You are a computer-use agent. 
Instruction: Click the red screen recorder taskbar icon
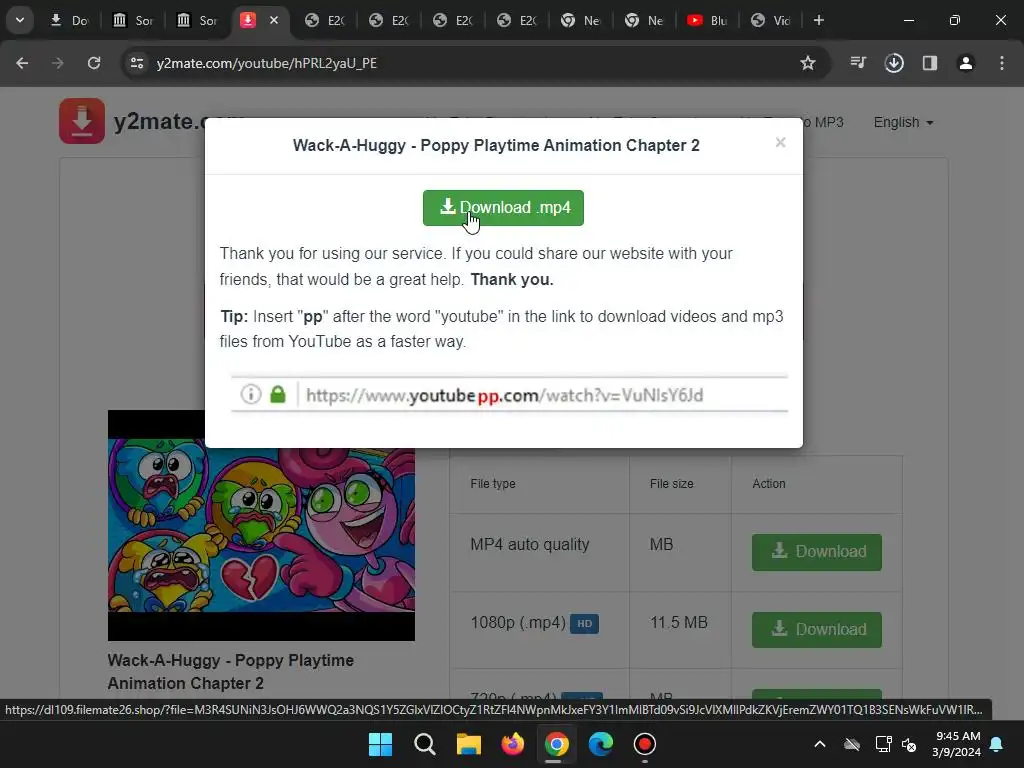[x=645, y=744]
